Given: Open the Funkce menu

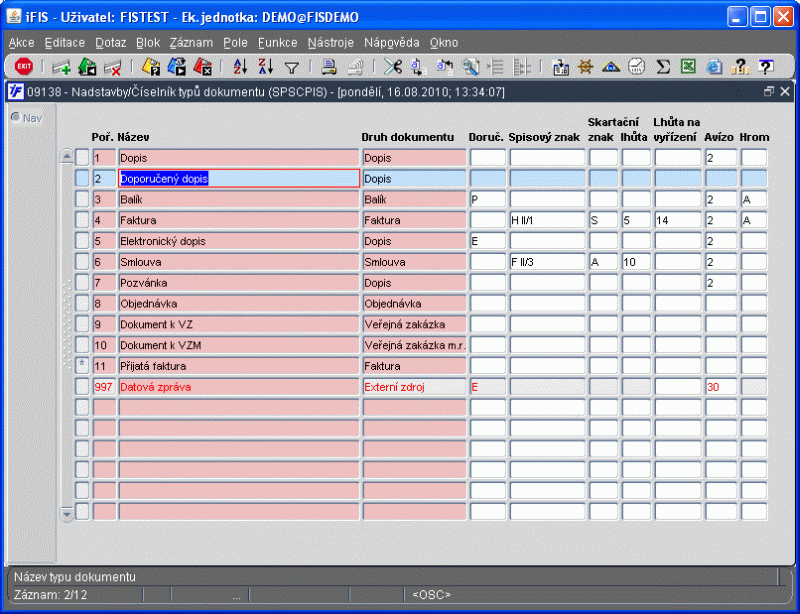Looking at the screenshot, I should coord(278,43).
